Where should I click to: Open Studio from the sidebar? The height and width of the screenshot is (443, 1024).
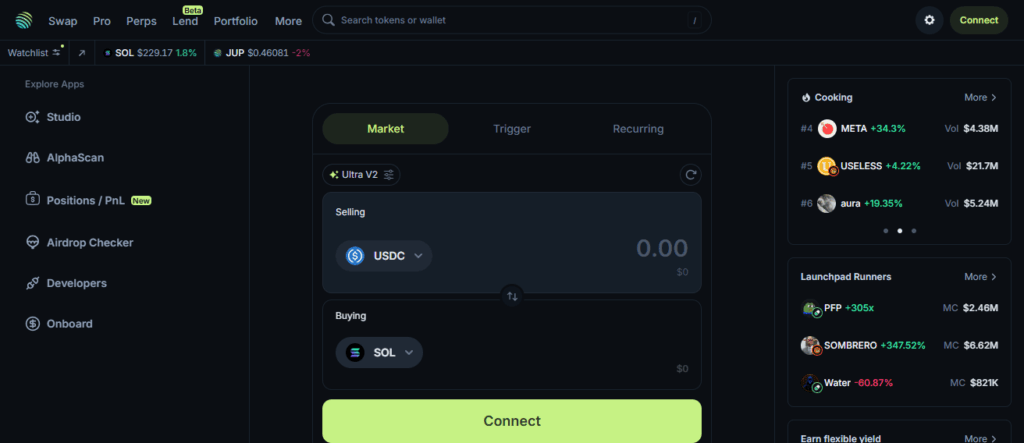coord(63,117)
